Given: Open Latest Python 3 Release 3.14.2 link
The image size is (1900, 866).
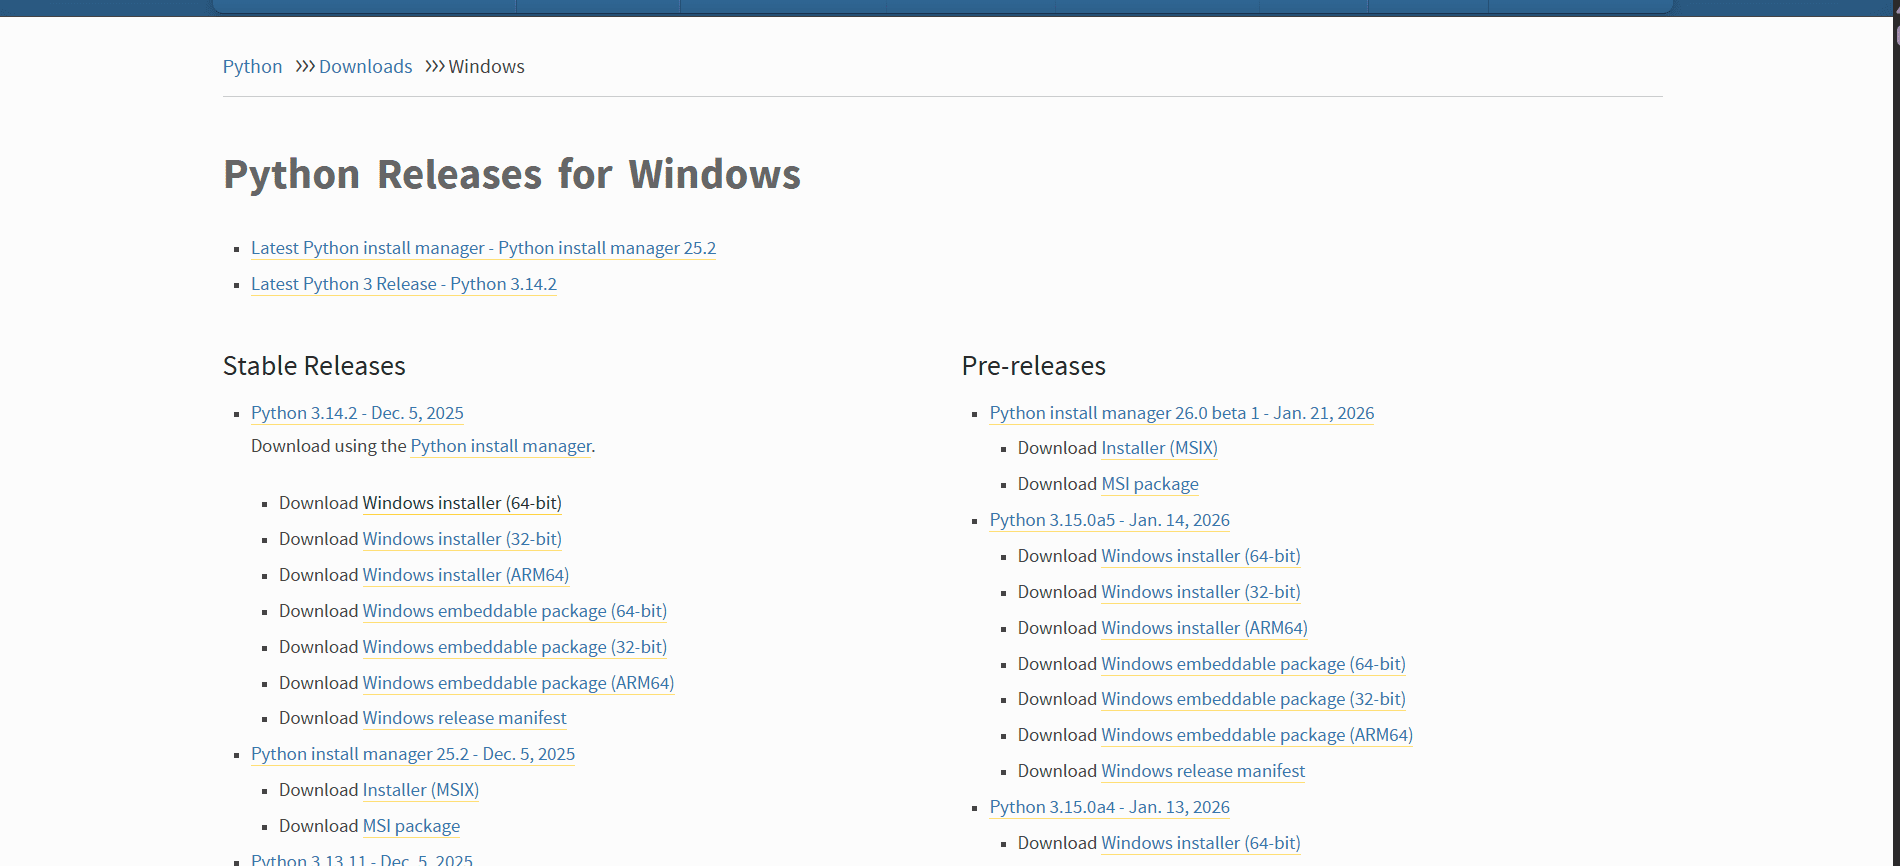Looking at the screenshot, I should 403,284.
